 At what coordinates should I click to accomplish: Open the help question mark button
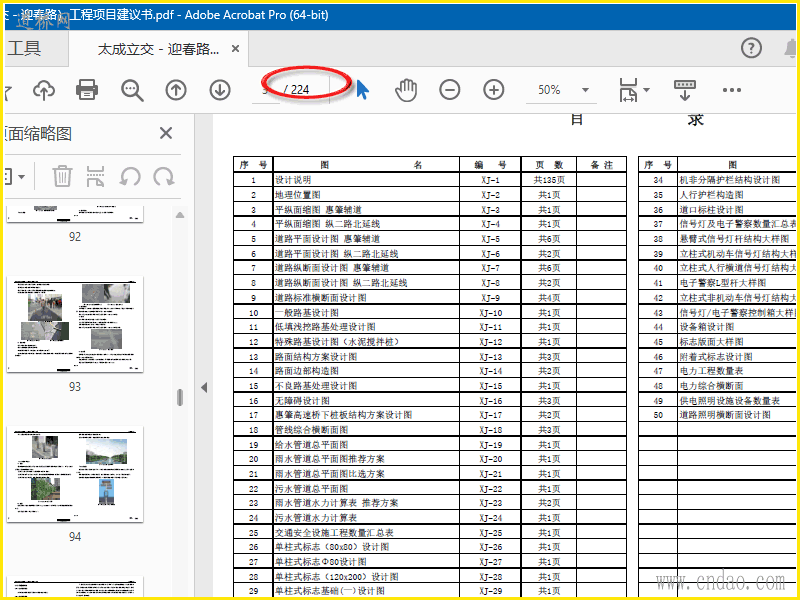pyautogui.click(x=751, y=48)
